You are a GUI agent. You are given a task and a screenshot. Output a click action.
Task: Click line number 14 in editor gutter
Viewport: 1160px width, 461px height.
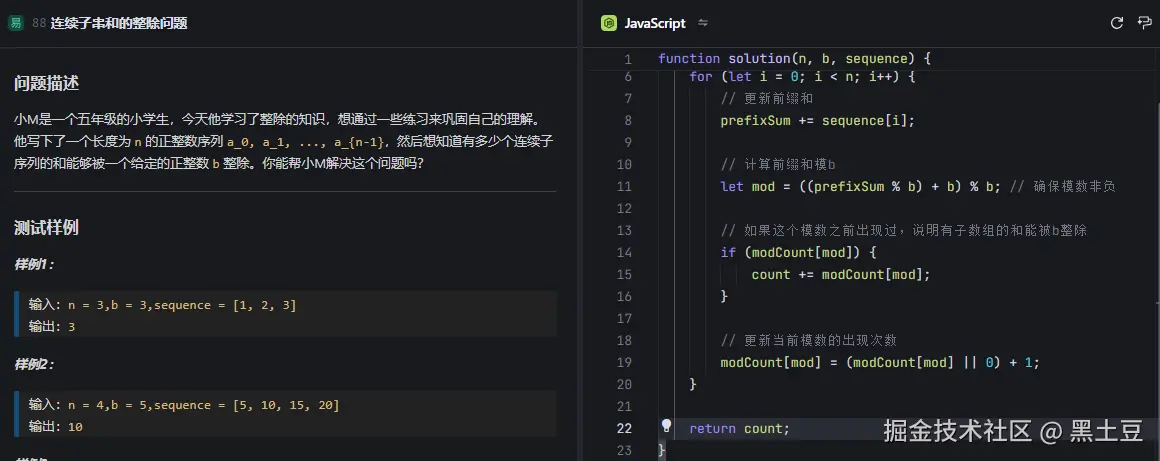[x=624, y=252]
